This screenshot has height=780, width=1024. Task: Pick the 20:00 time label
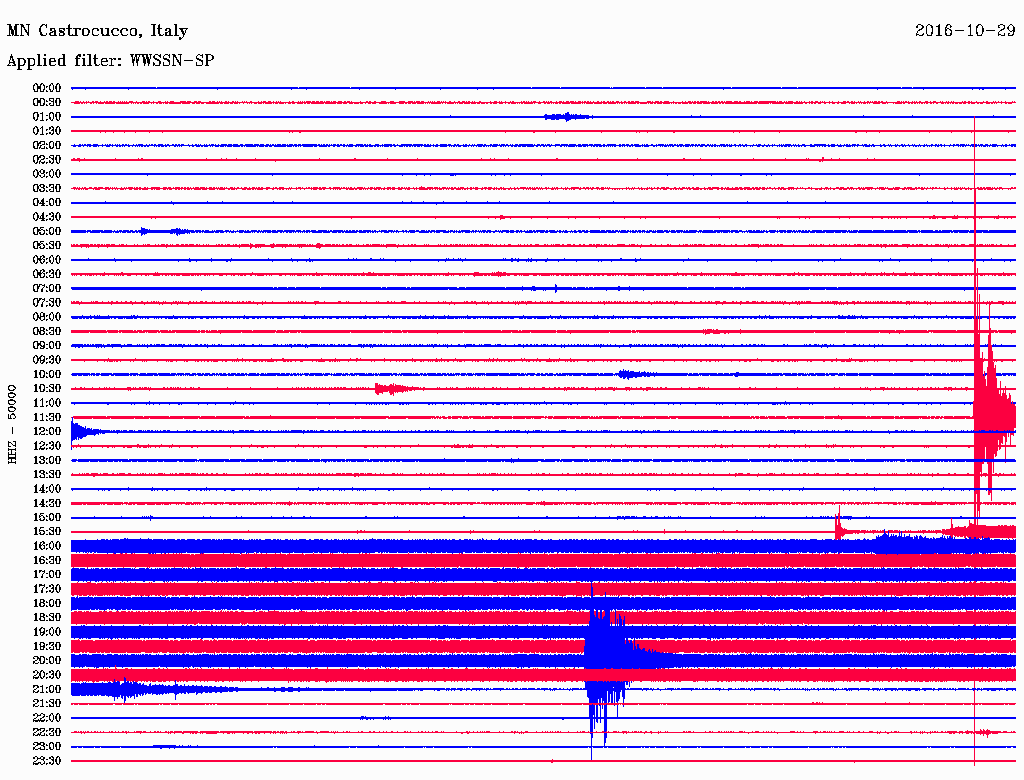[47, 660]
